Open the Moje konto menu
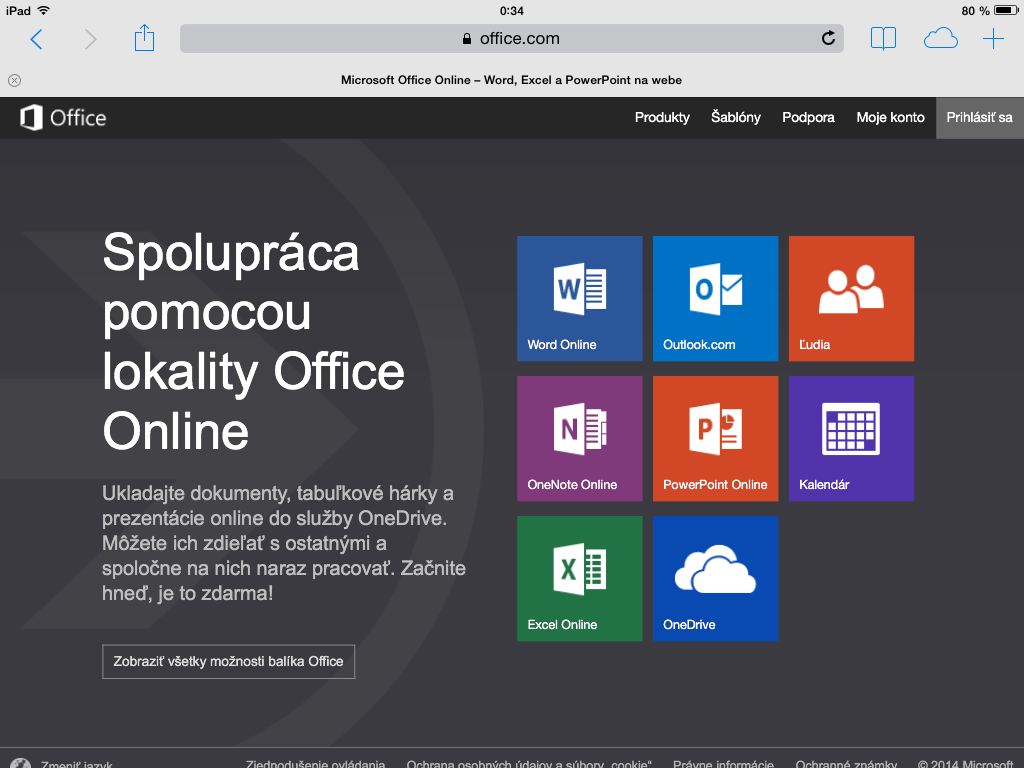Viewport: 1024px width, 768px height. pyautogui.click(x=890, y=118)
